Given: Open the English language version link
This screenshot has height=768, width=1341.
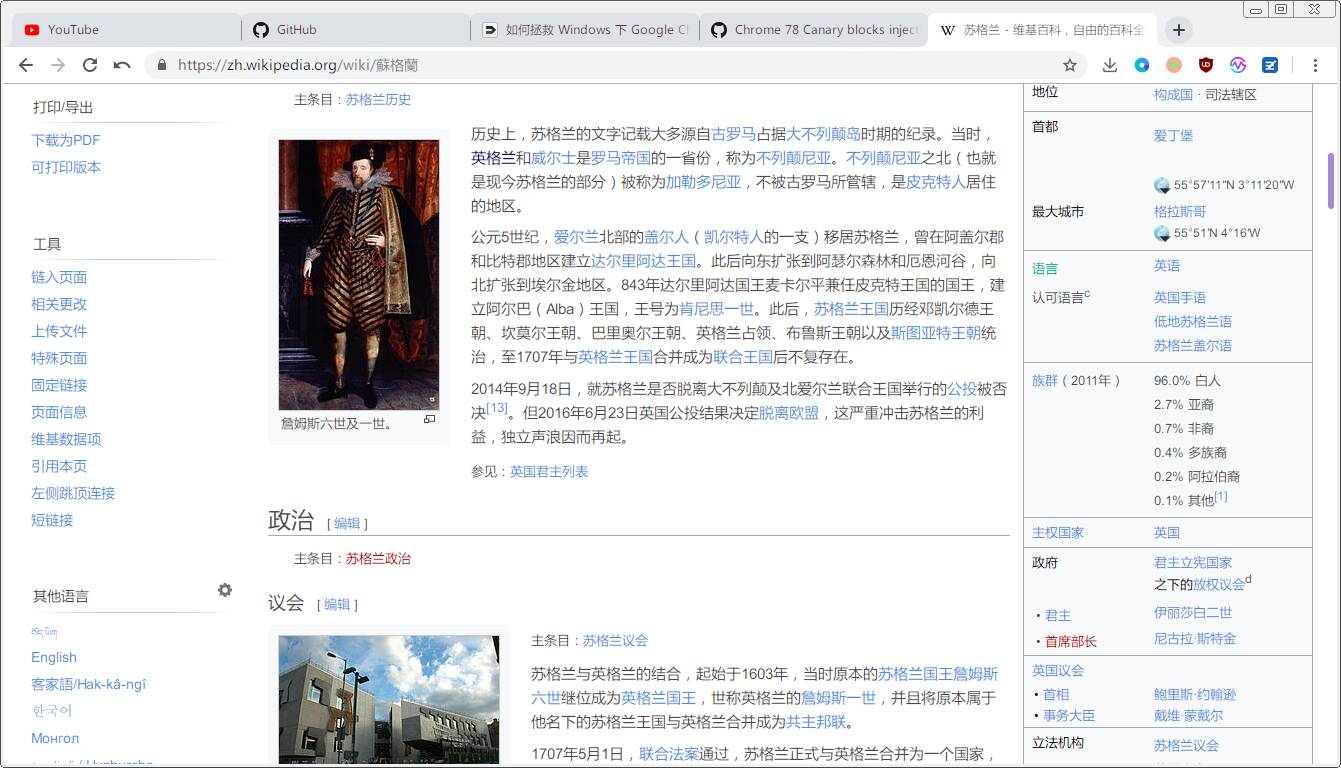Looking at the screenshot, I should 54,657.
